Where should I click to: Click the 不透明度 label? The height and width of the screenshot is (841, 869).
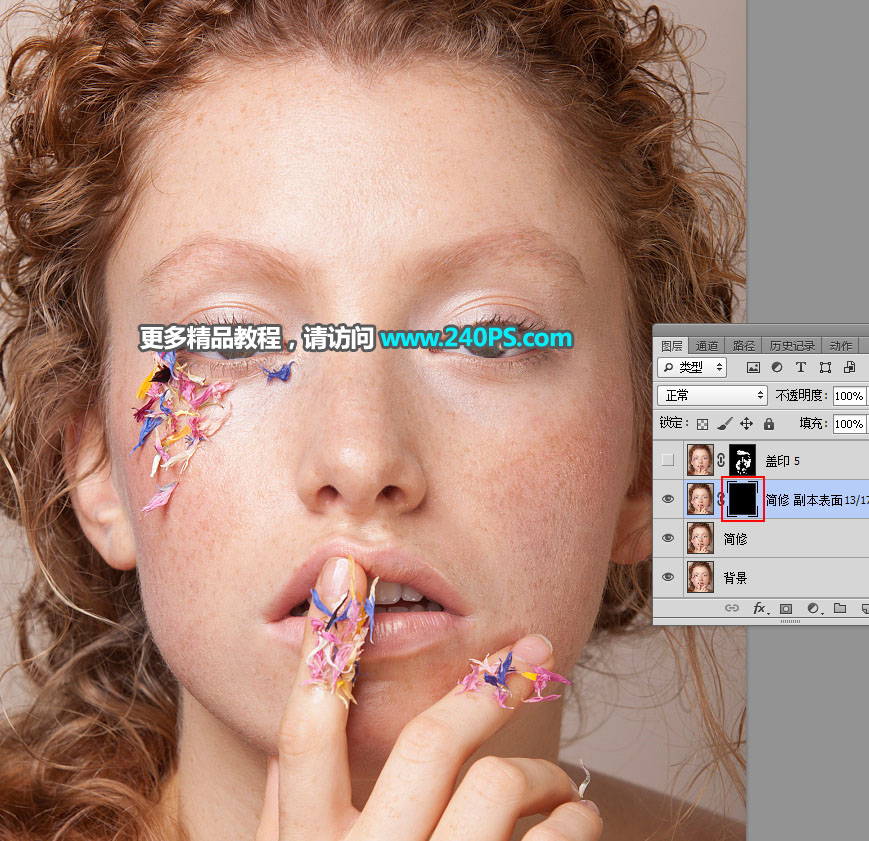(x=801, y=395)
